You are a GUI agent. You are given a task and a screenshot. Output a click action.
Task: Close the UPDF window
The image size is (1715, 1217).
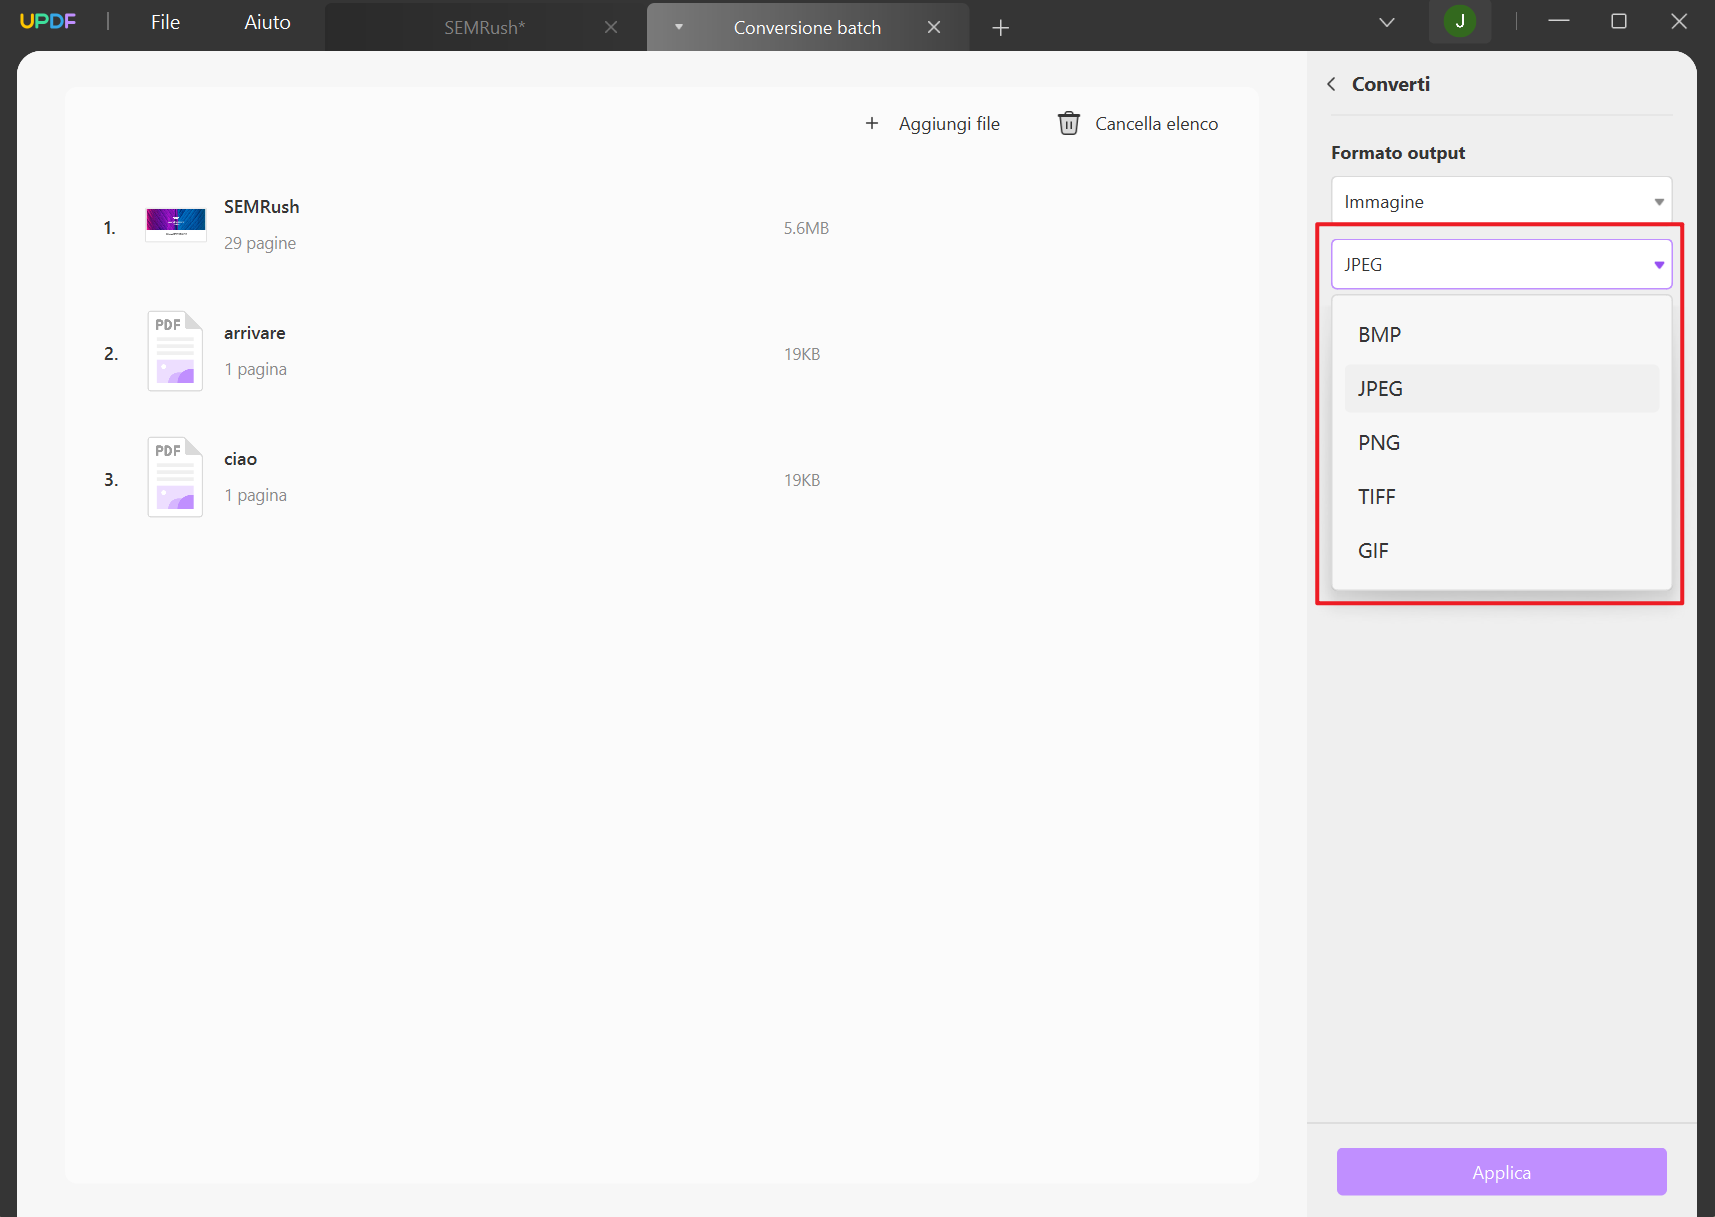coord(1679,21)
